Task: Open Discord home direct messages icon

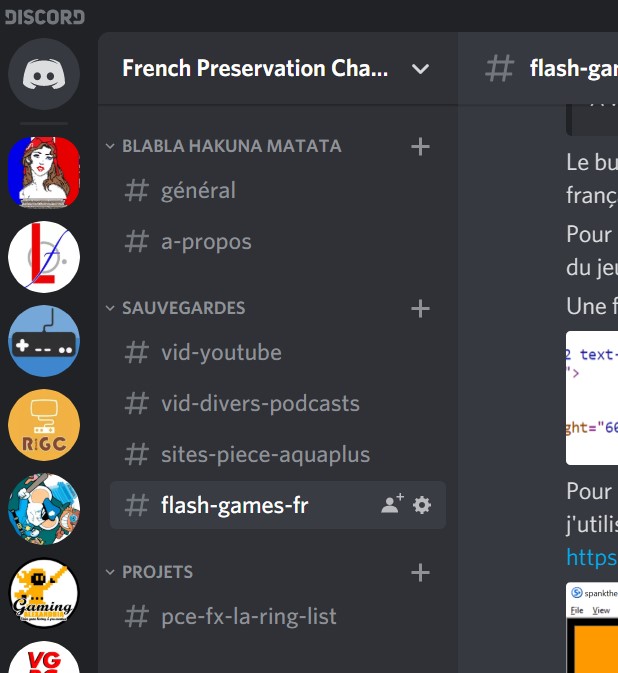Action: click(44, 74)
